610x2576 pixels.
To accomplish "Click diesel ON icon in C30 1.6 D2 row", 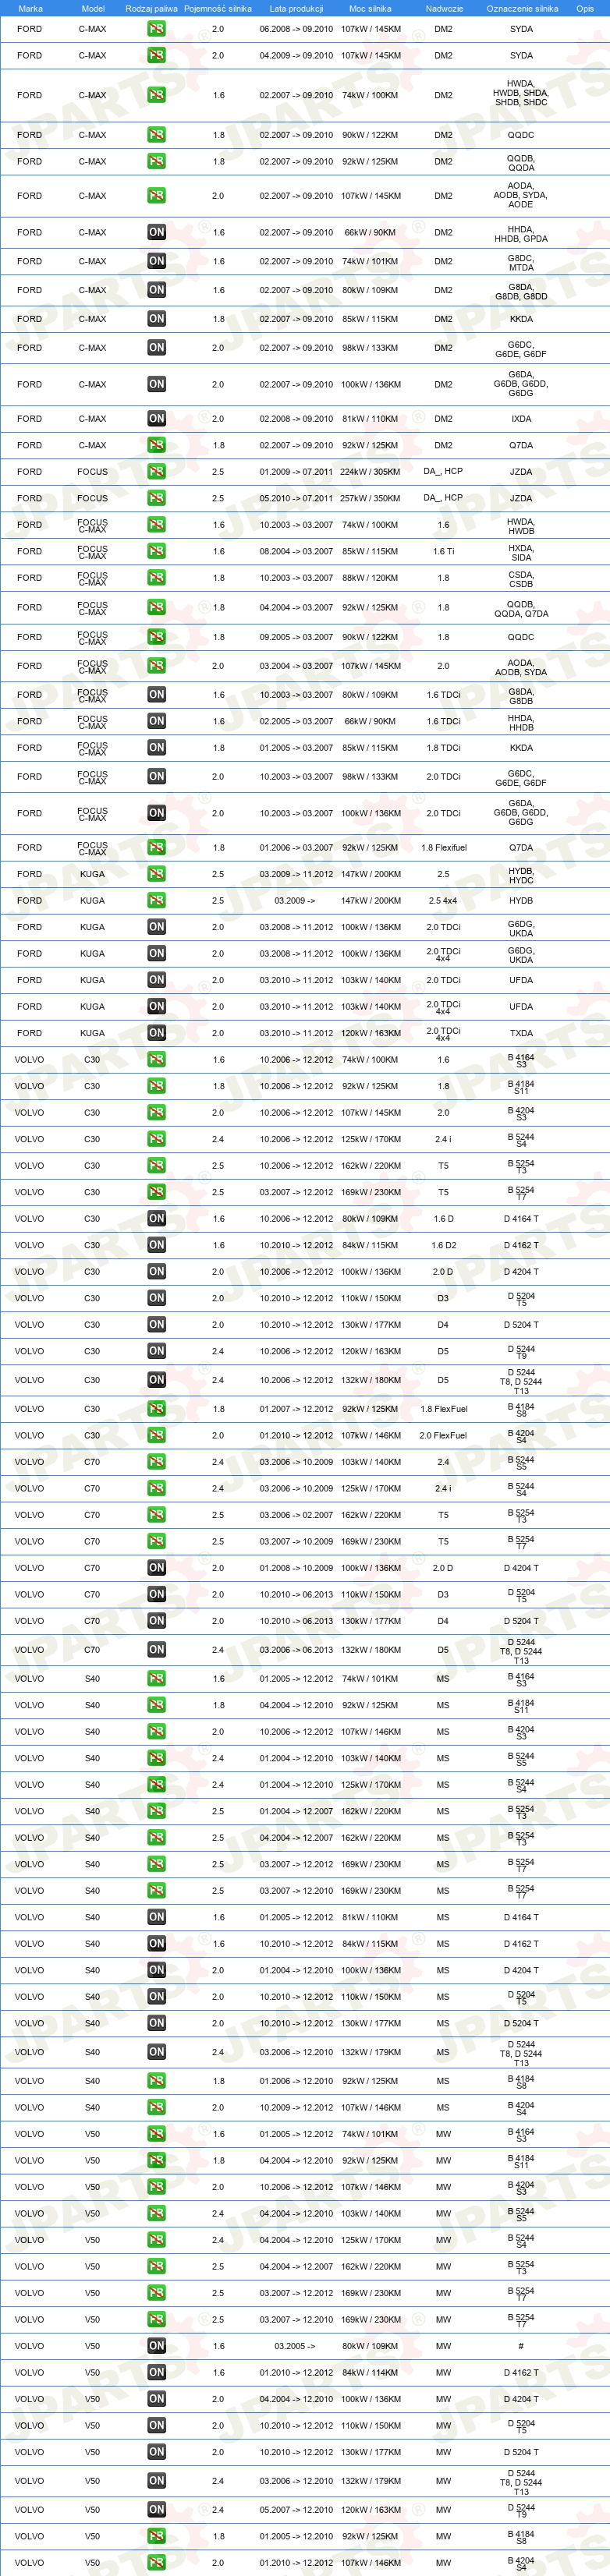I will tap(157, 1245).
